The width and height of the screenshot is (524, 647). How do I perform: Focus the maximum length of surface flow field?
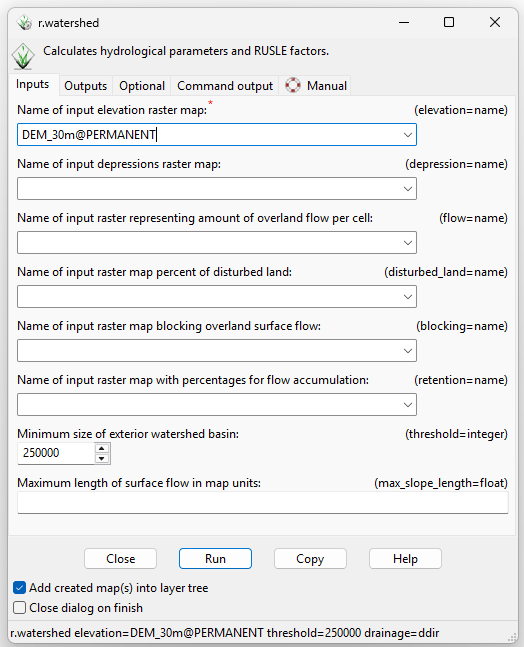click(x=263, y=503)
